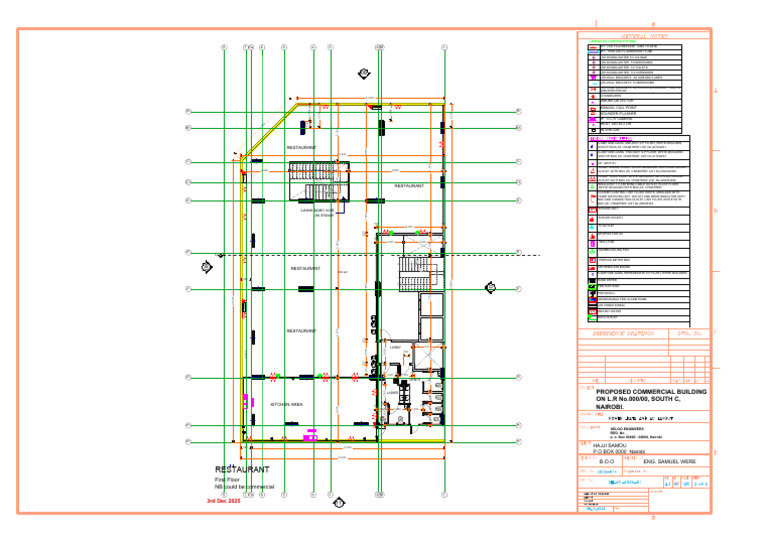Click the elevation marker below the plan
This screenshot has width=768, height=542.
339,503
